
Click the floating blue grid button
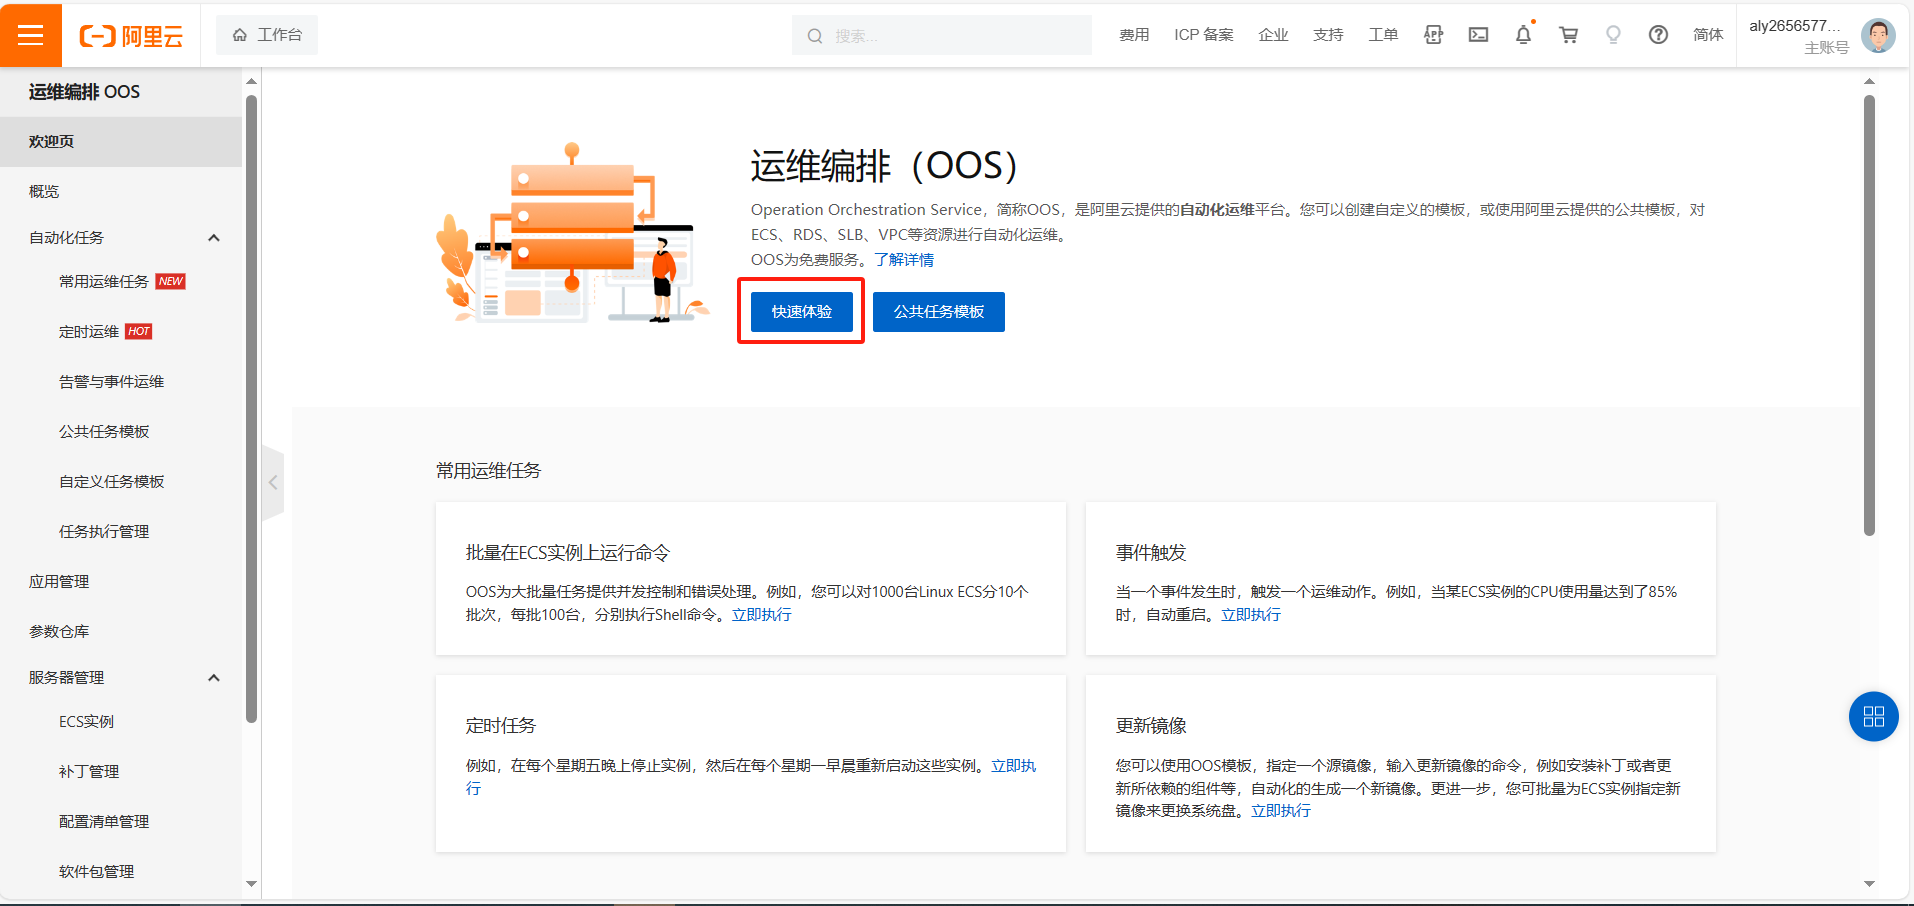pyautogui.click(x=1874, y=716)
